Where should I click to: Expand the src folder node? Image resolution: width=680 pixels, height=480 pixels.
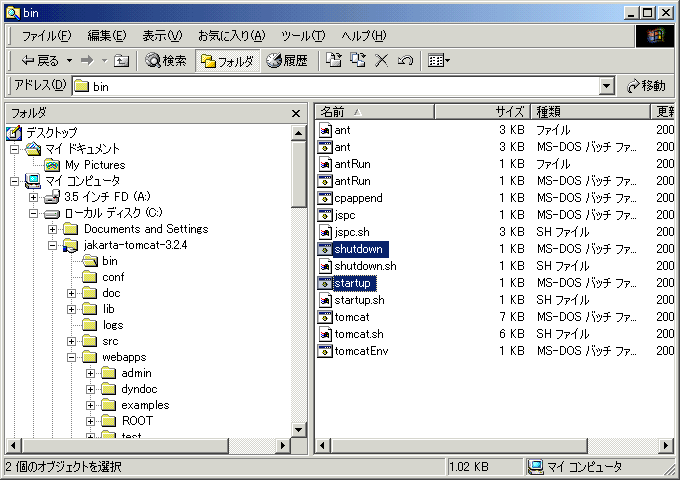[x=72, y=342]
